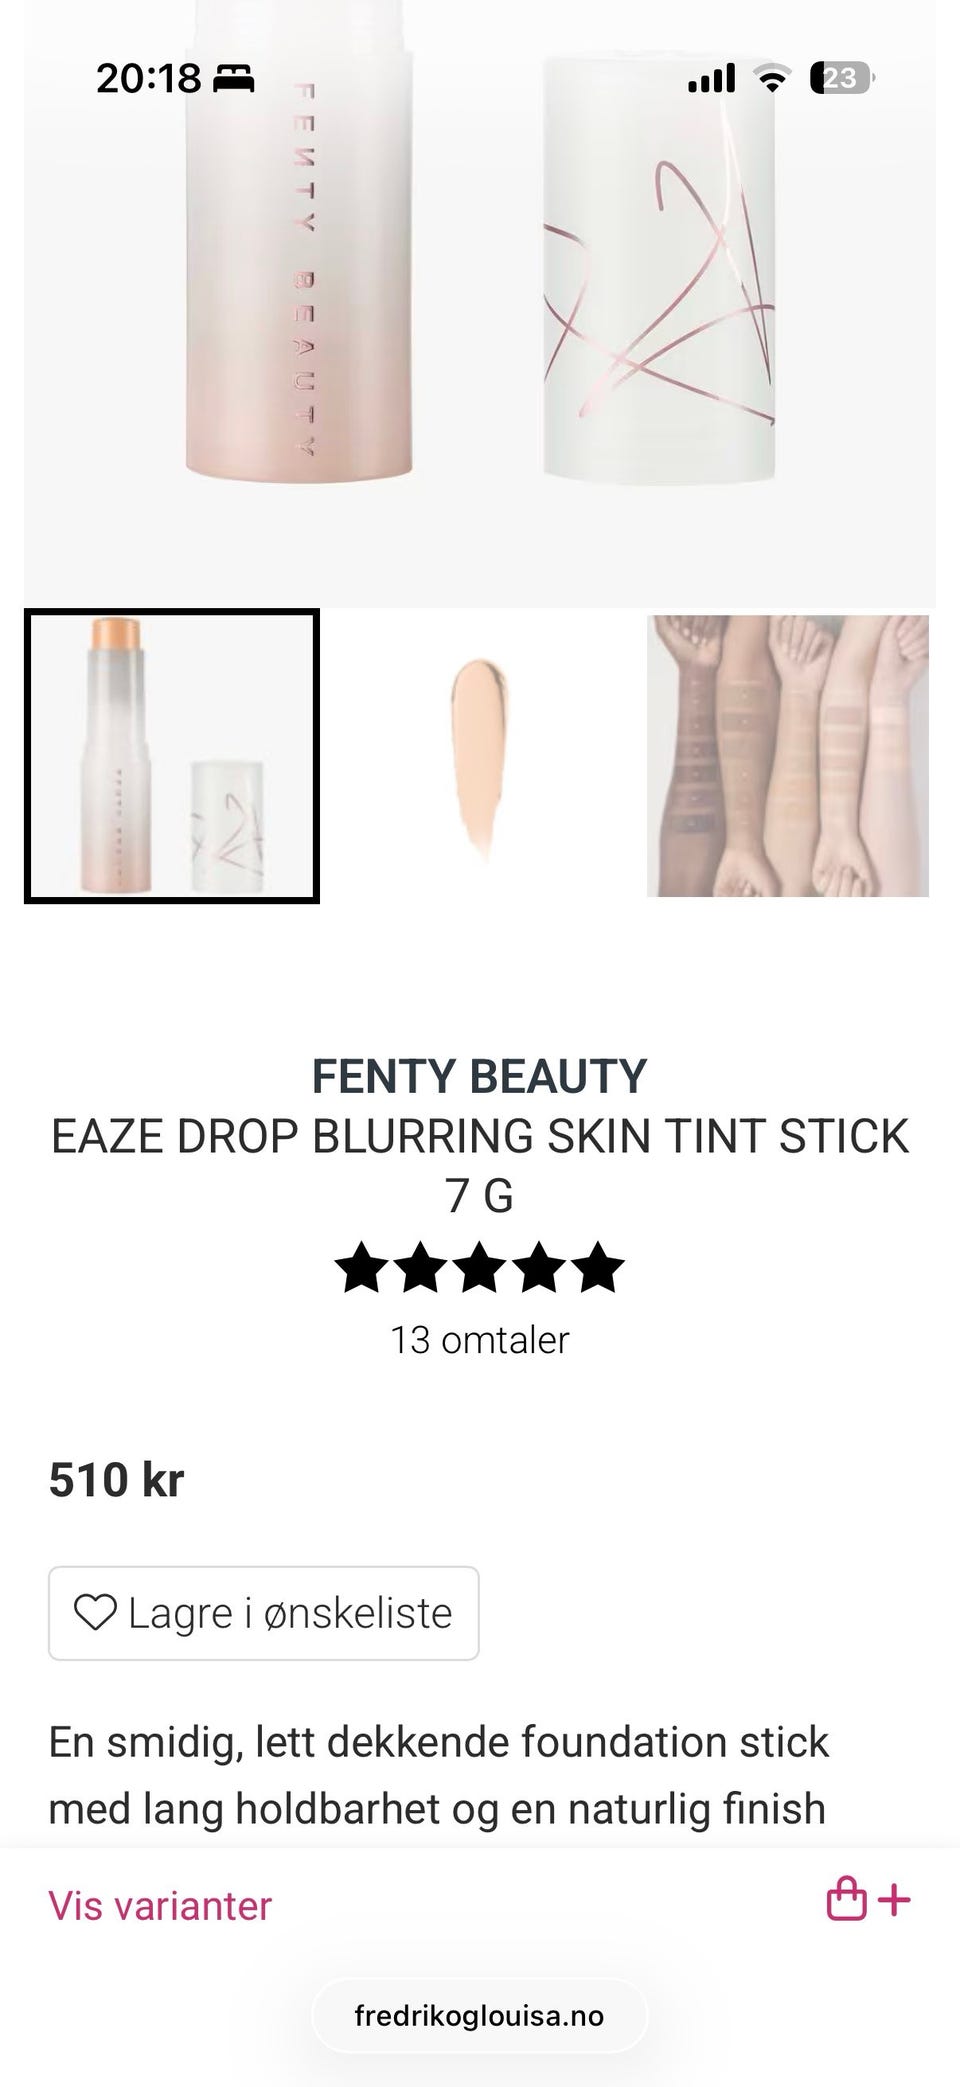
Task: Click the first rating star
Action: [361, 1268]
